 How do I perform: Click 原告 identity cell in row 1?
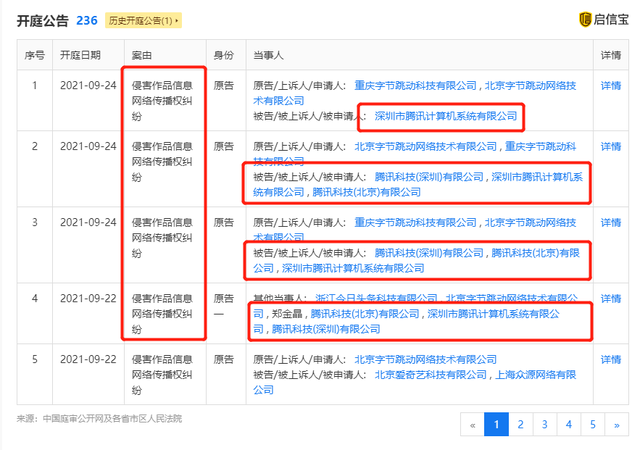[224, 85]
